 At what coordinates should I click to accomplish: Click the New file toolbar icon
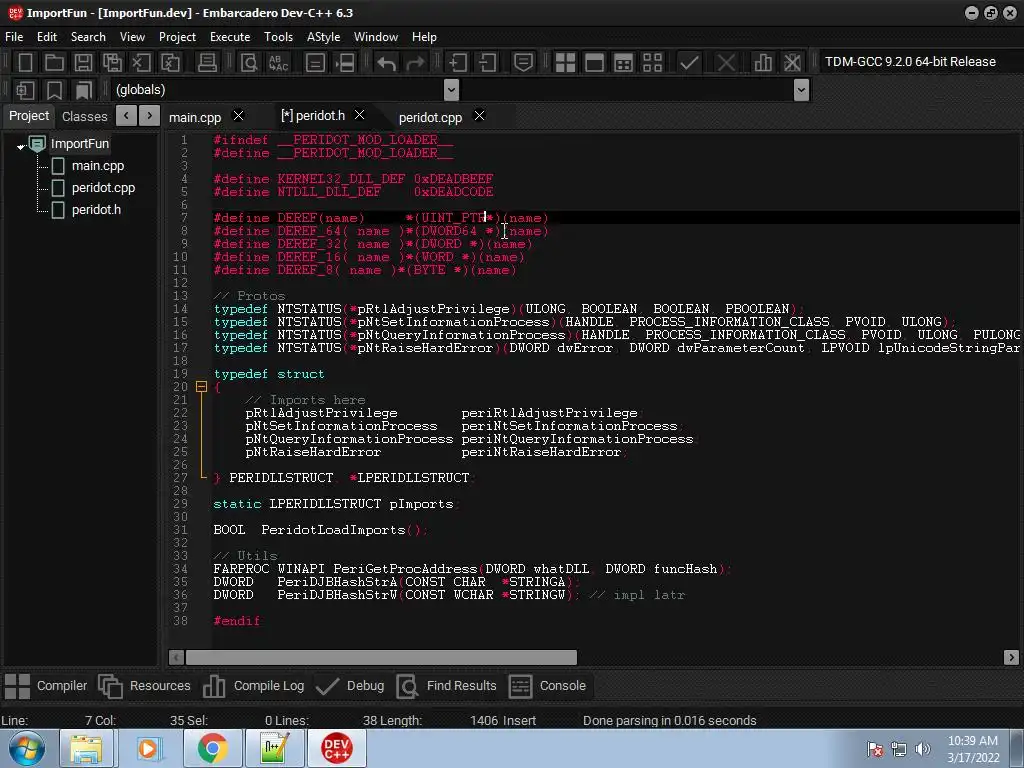[x=25, y=63]
